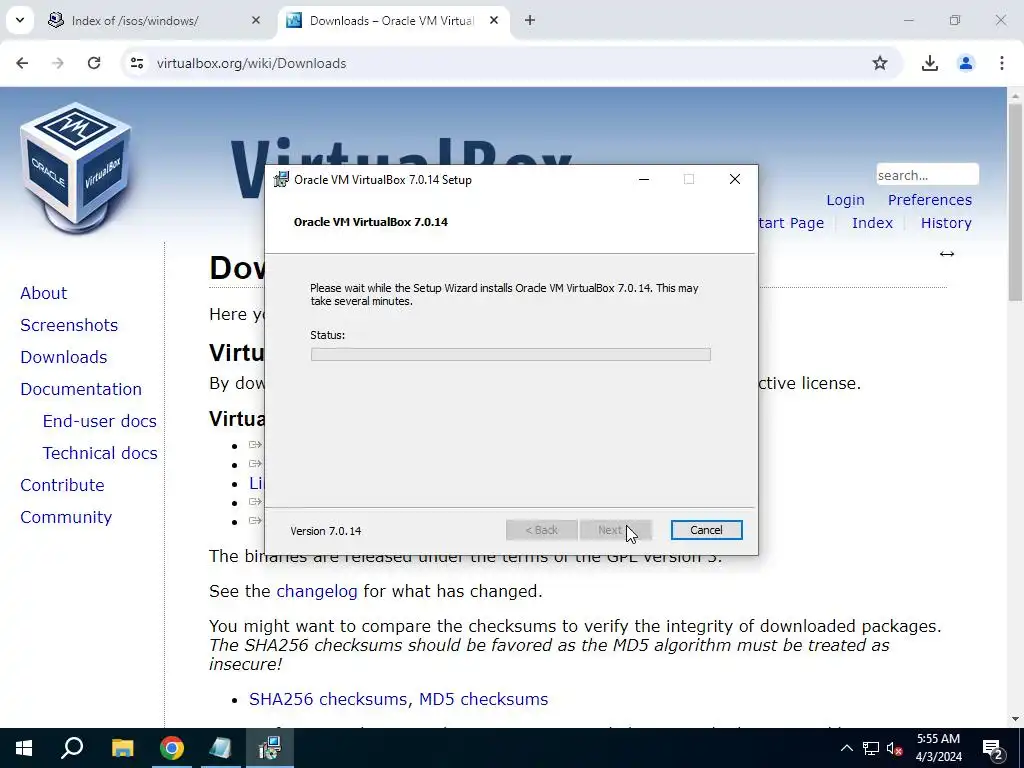Open Chrome three-dot menu
The height and width of the screenshot is (768, 1024).
click(1002, 63)
